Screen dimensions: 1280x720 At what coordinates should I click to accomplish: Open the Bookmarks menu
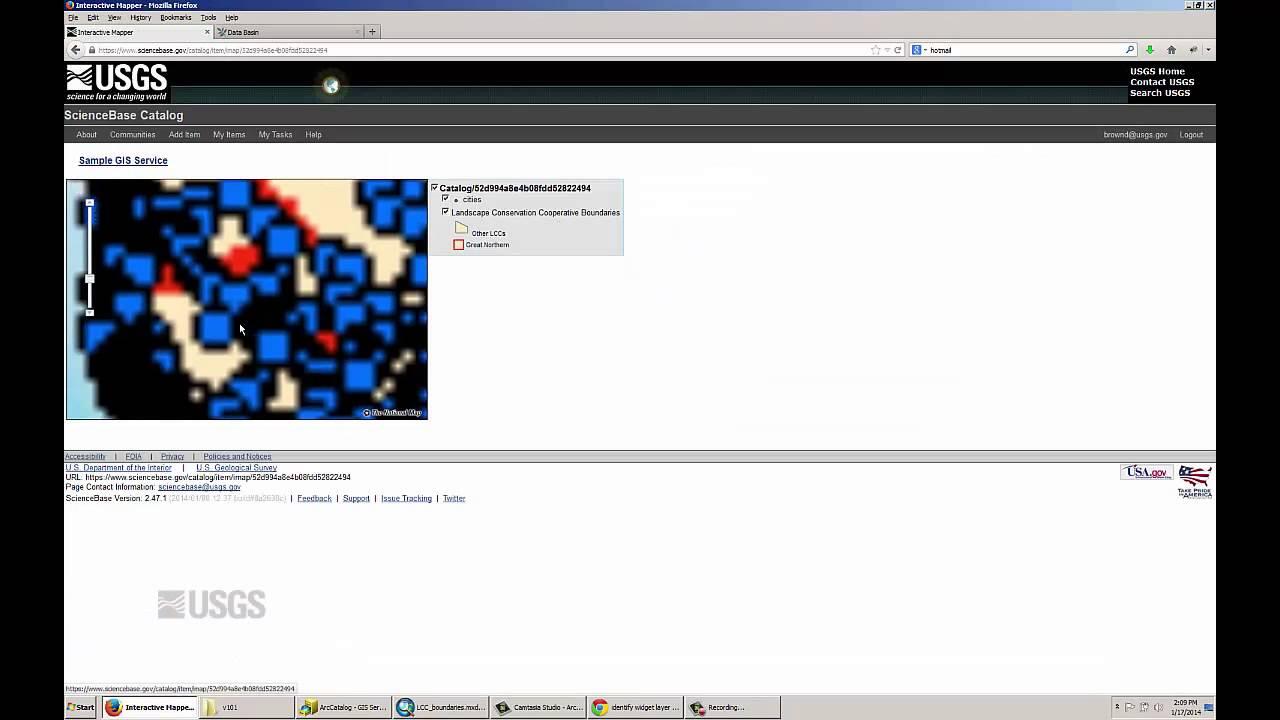176,18
